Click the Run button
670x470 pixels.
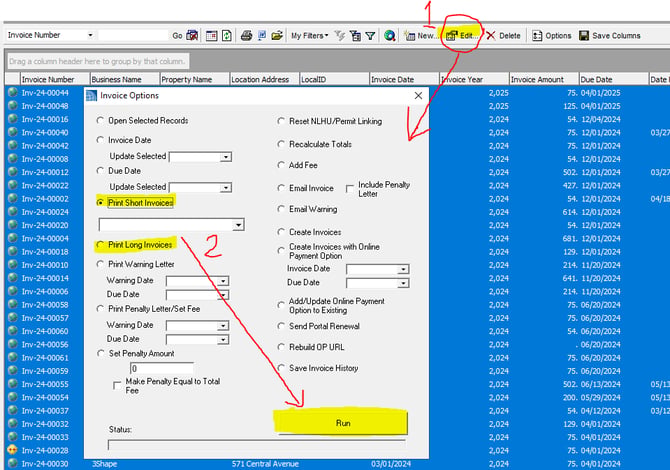[343, 423]
